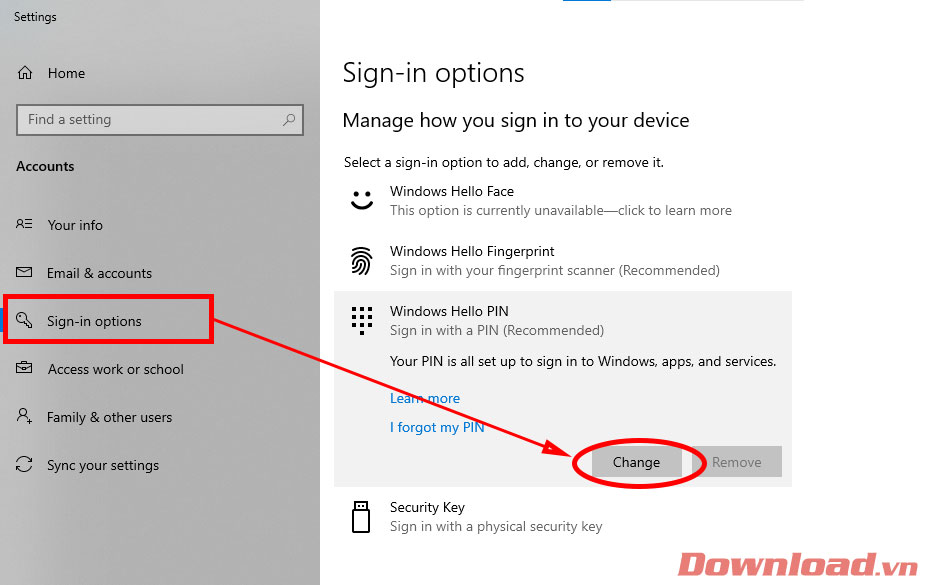This screenshot has width=931, height=585.
Task: Click the Your info person icon
Action: 25,225
